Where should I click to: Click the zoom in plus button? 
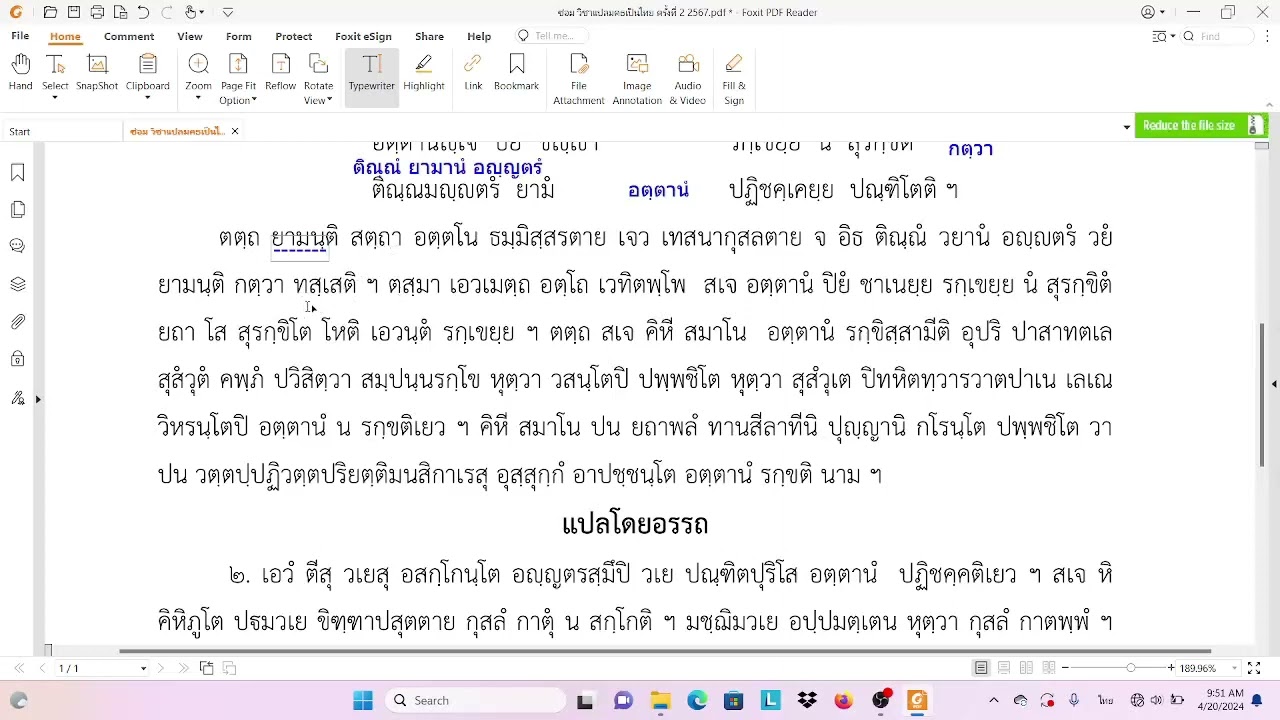(1171, 668)
